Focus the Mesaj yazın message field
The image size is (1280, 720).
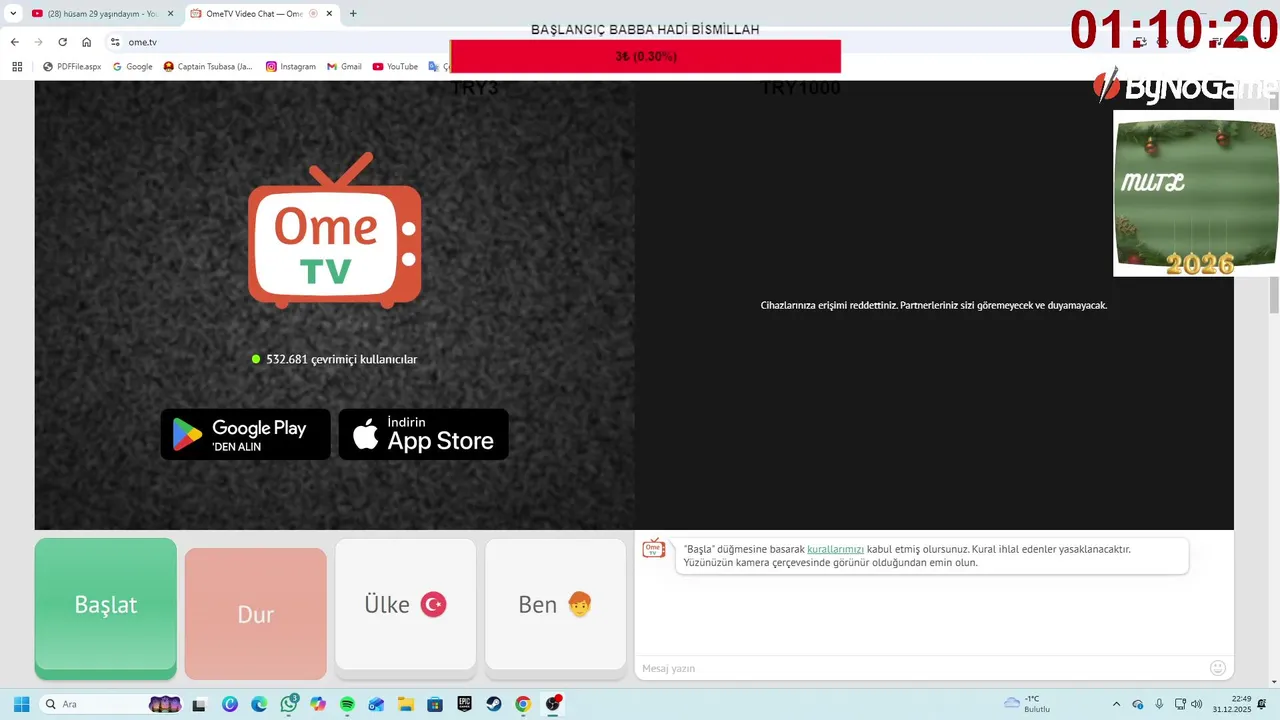point(920,668)
